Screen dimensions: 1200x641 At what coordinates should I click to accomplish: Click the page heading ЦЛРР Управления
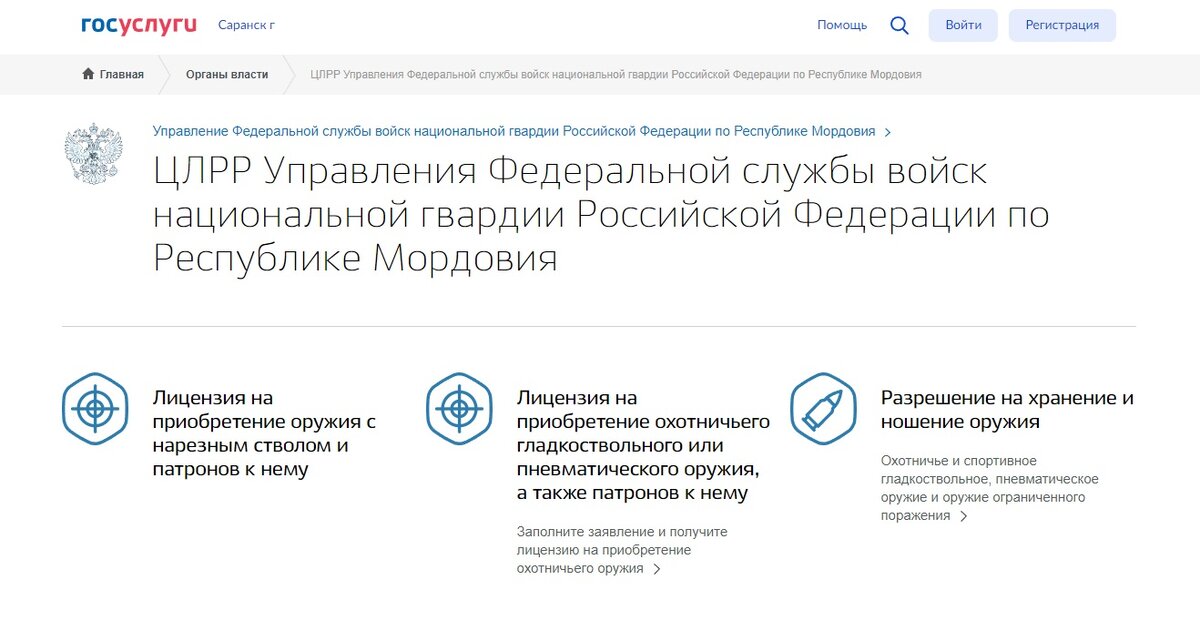point(601,215)
